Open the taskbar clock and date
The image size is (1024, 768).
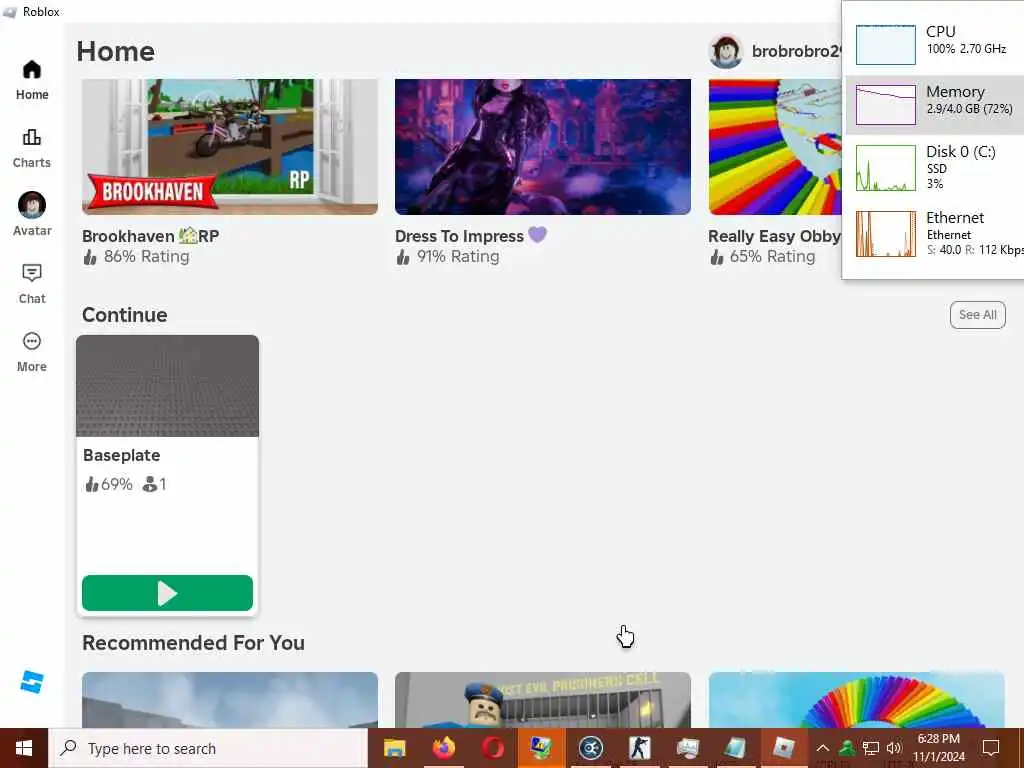[938, 748]
